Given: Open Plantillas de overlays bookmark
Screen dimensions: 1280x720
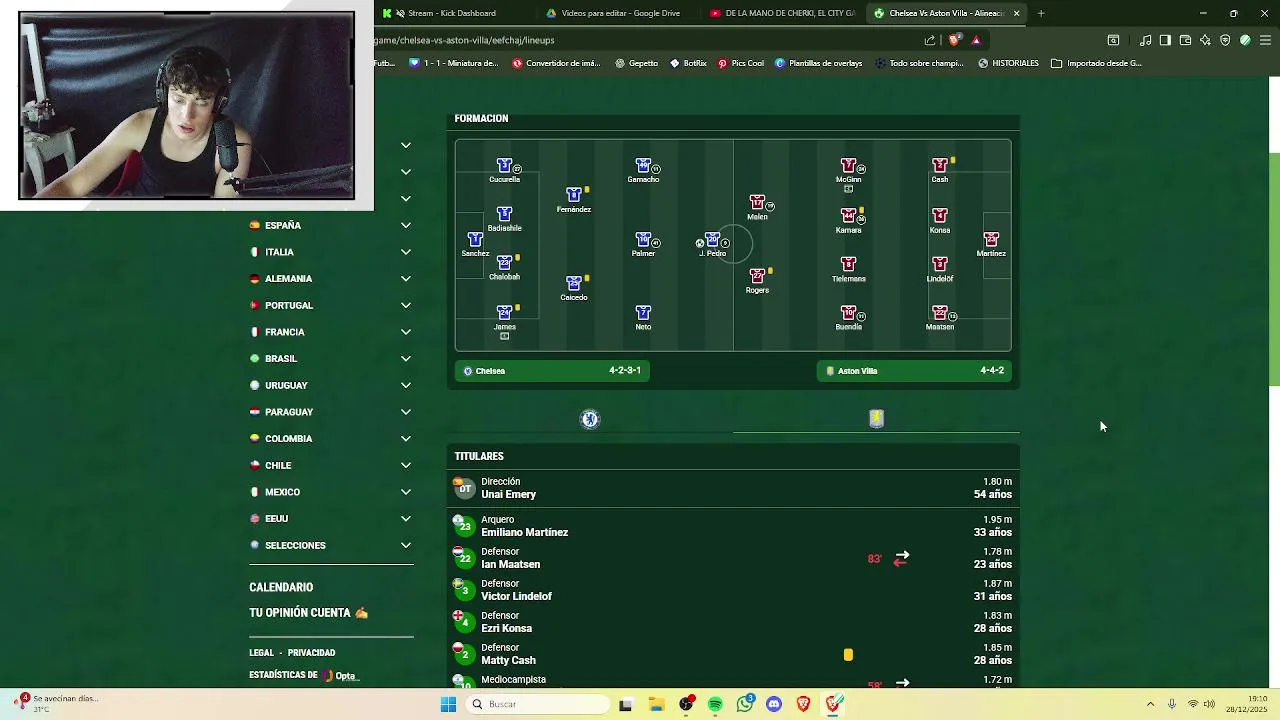Looking at the screenshot, I should [x=818, y=63].
